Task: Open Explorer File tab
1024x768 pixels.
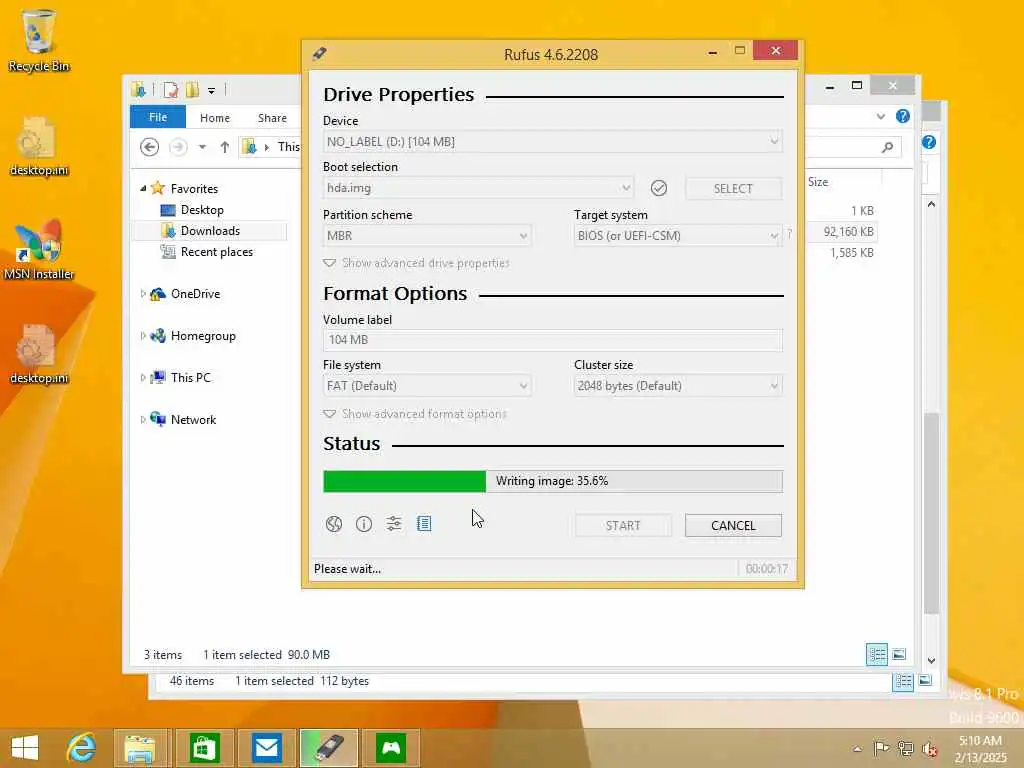Action: pos(157,117)
